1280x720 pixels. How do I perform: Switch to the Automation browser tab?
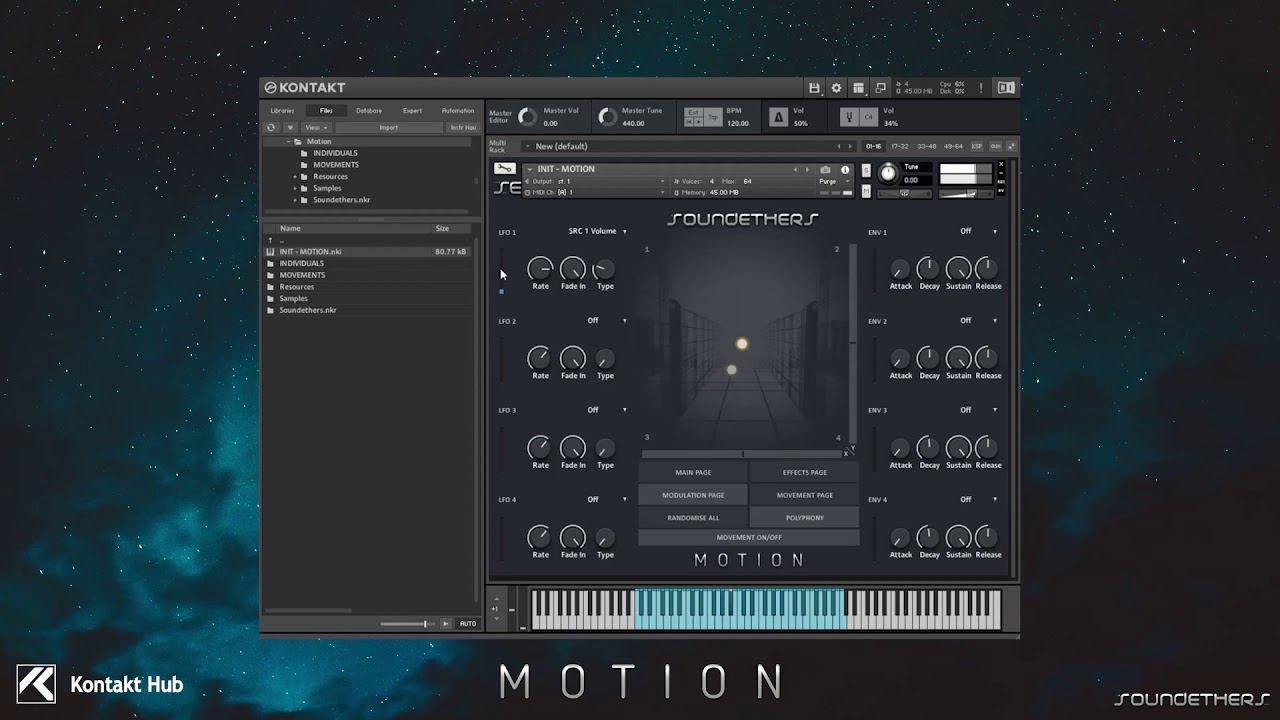click(458, 110)
